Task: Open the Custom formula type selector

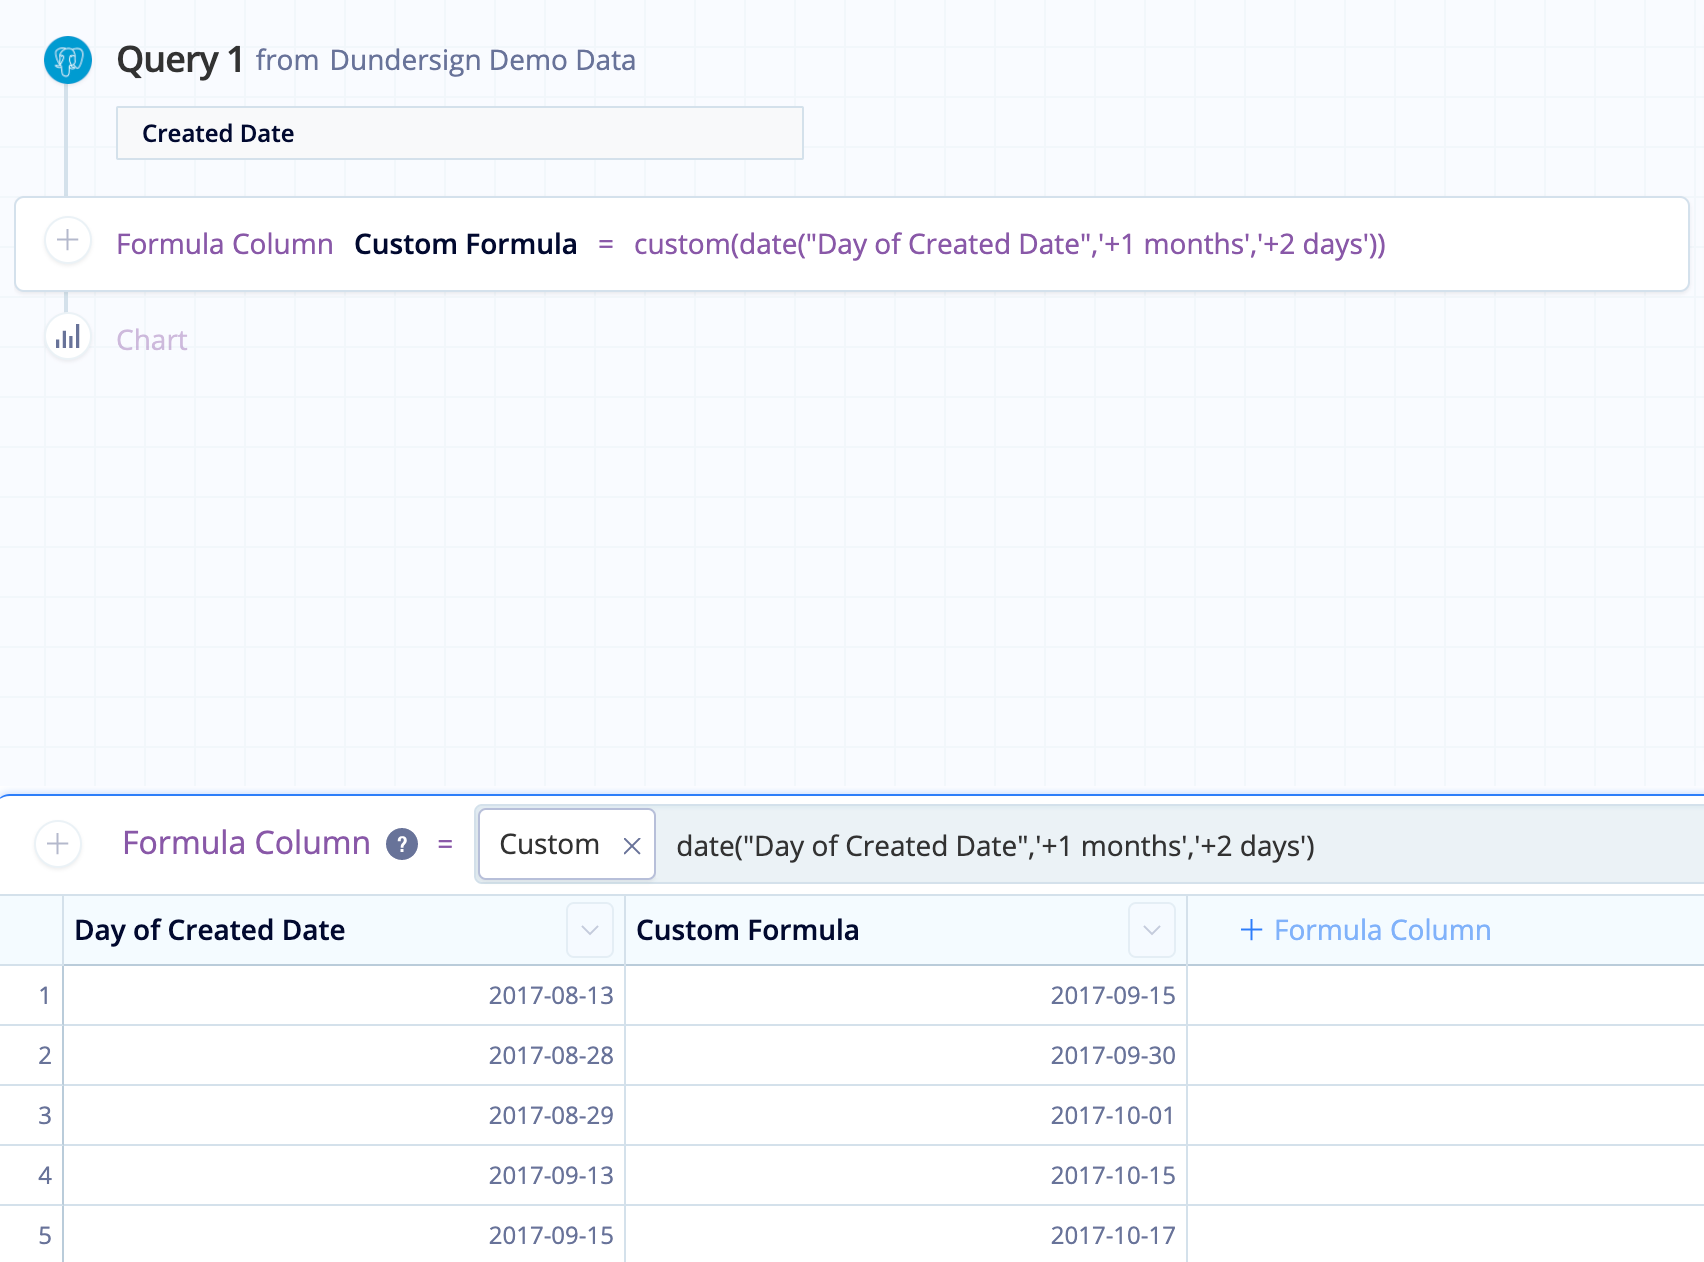Action: click(x=549, y=845)
